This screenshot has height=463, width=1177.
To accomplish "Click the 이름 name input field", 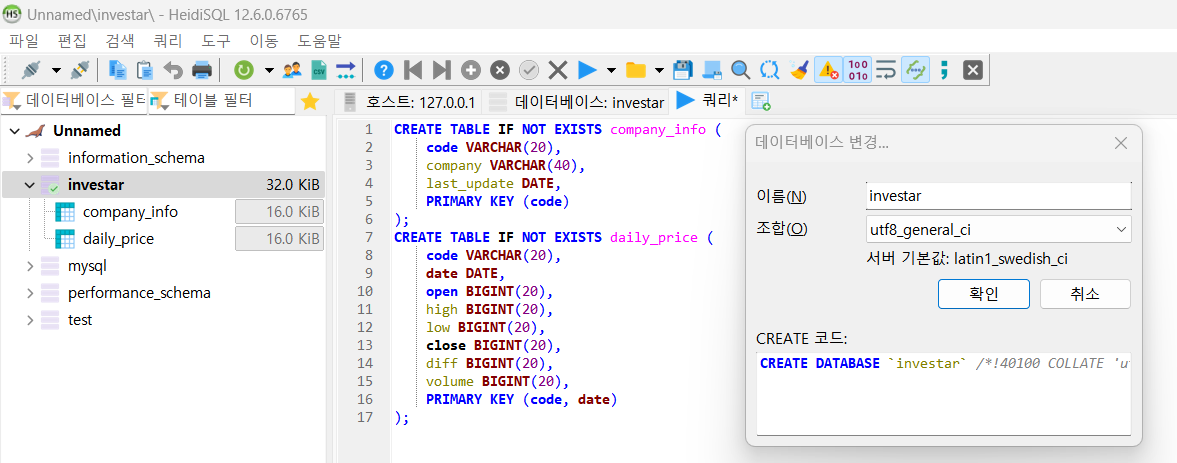I will tap(997, 196).
